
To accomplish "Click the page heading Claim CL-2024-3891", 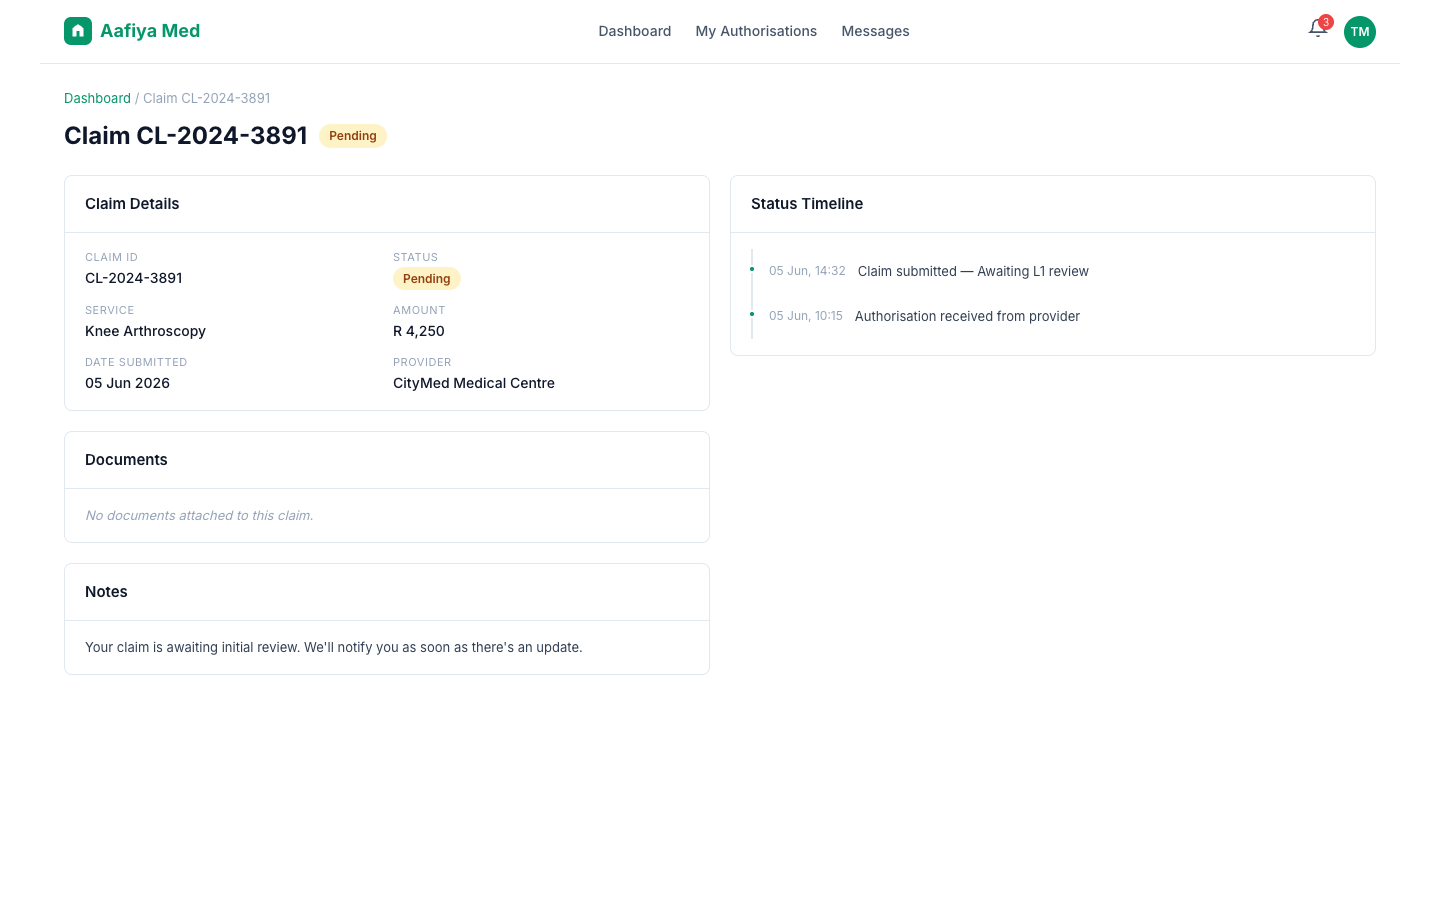I will pyautogui.click(x=186, y=136).
